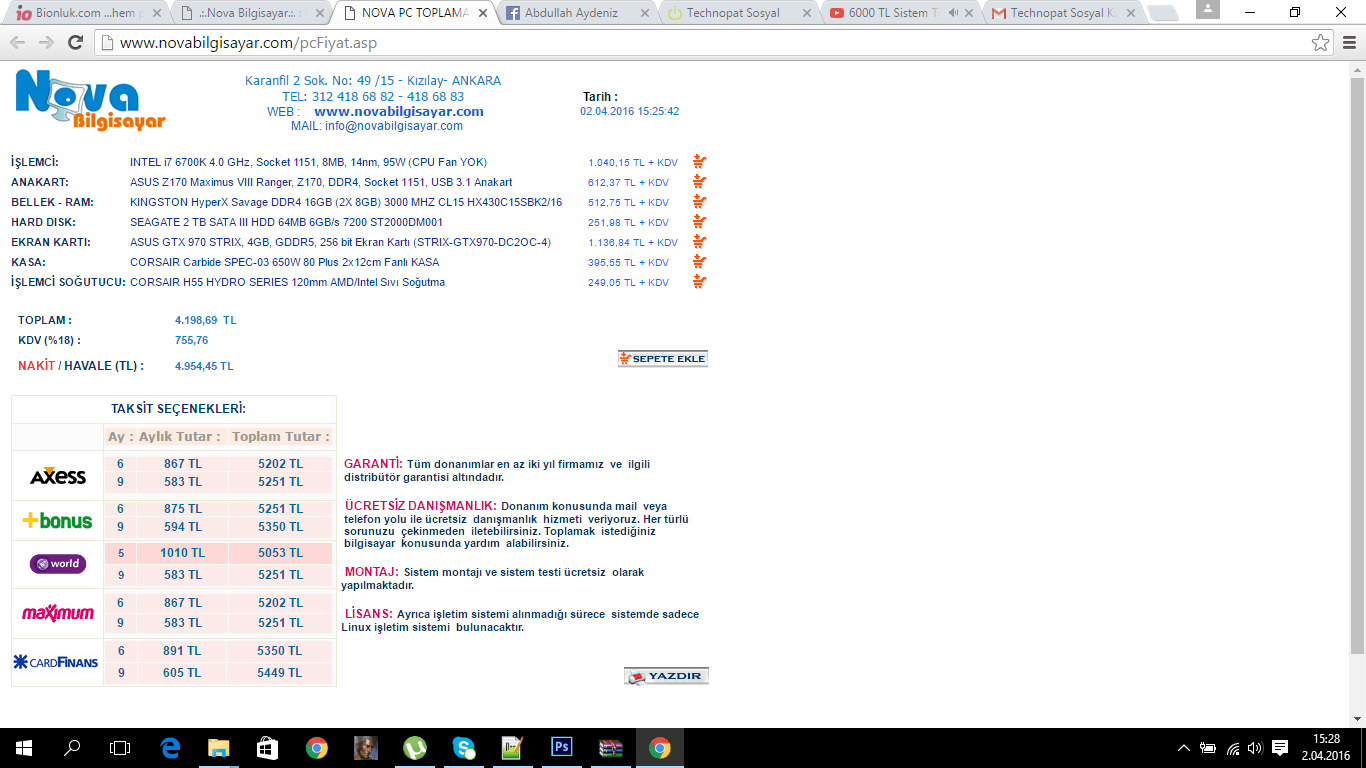Click the Bonus card logo
Viewport: 1366px width, 768px height.
(58, 520)
